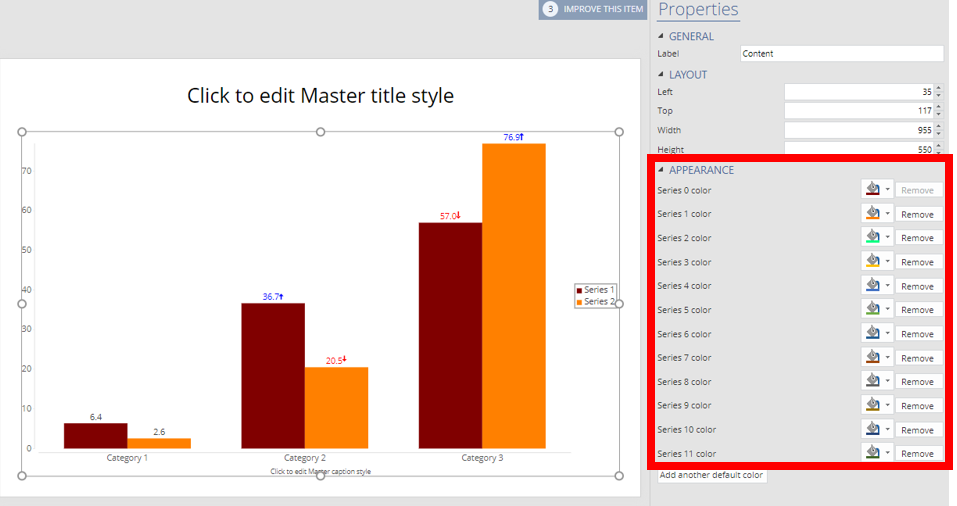This screenshot has height=506, width=957.
Task: Open the Series 3 color dropdown arrow
Action: [887, 262]
